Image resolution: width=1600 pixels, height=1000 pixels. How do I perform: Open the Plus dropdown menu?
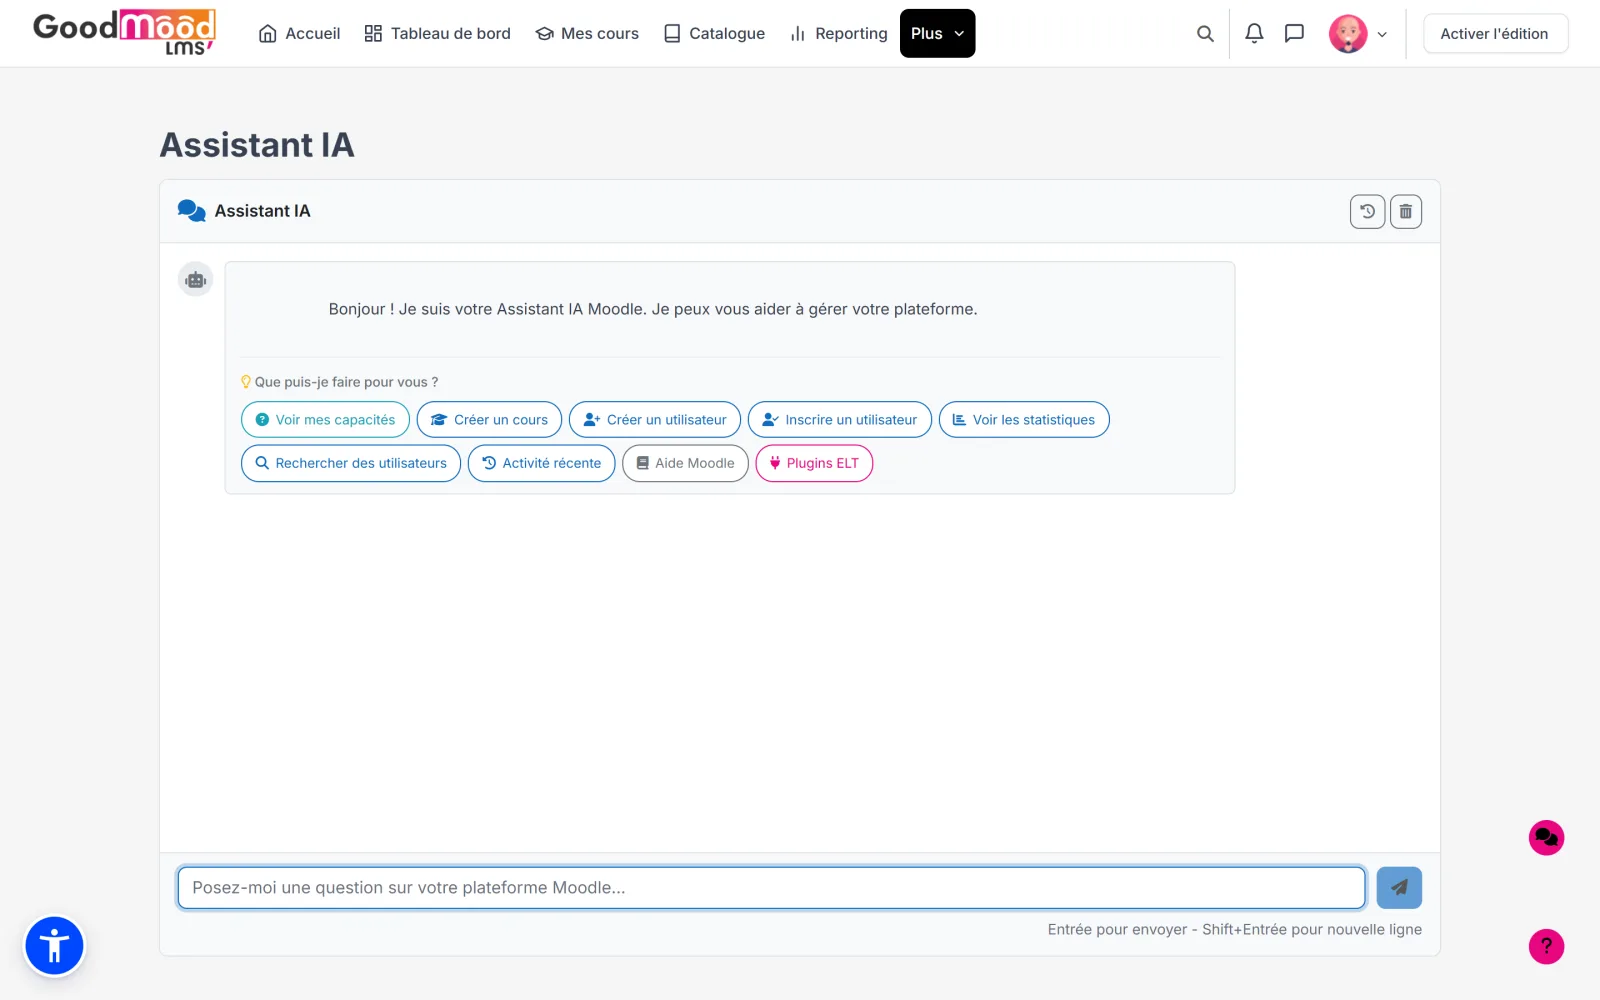click(937, 34)
